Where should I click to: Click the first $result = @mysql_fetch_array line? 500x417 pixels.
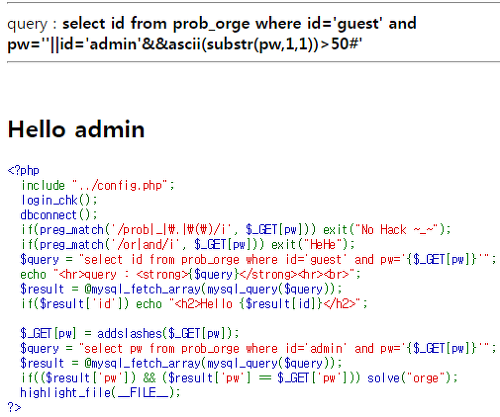(181, 289)
